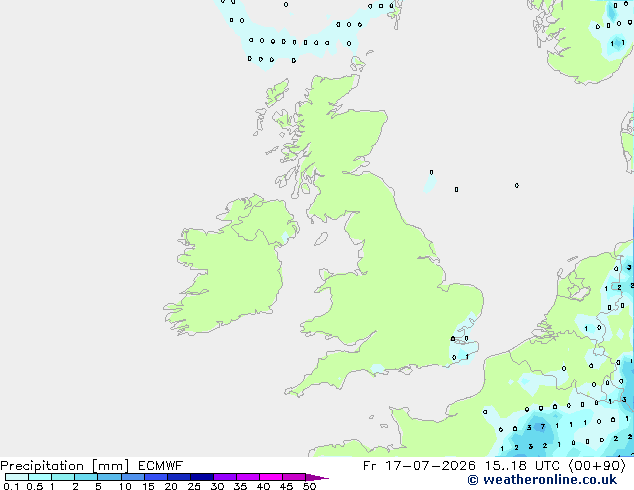Select the legend swatch between 0.5 and 1
Viewport: 634px width, 490px height.
pos(40,477)
